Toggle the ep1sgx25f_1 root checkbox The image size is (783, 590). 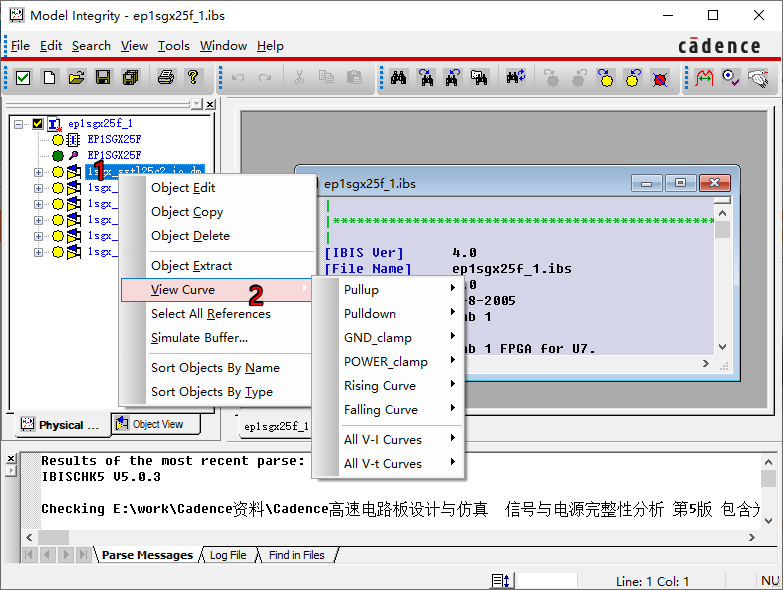pyautogui.click(x=37, y=123)
